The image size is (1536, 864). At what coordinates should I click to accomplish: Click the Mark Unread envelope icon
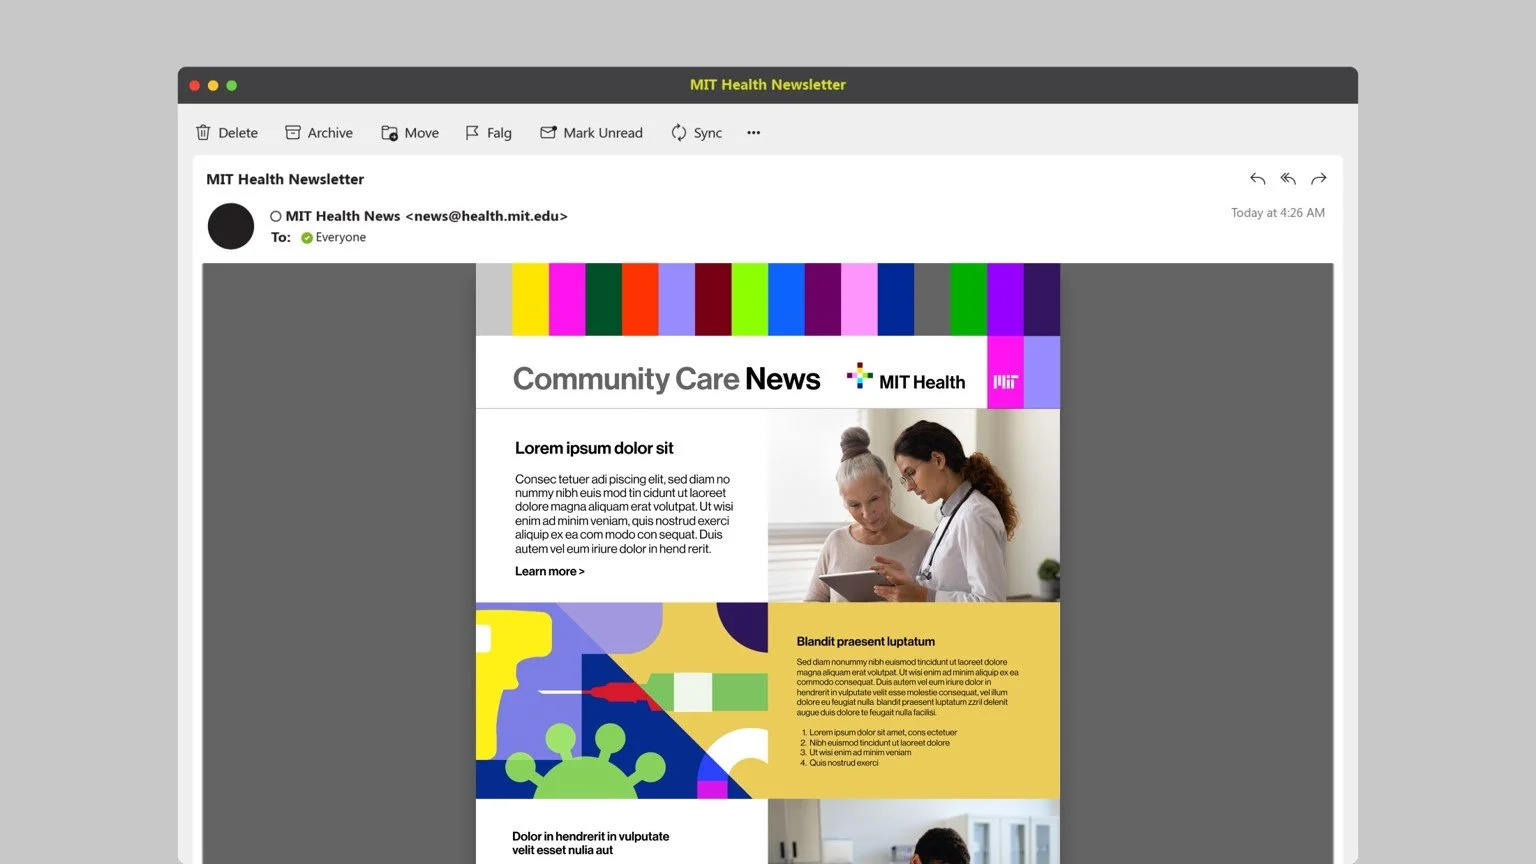coord(548,132)
